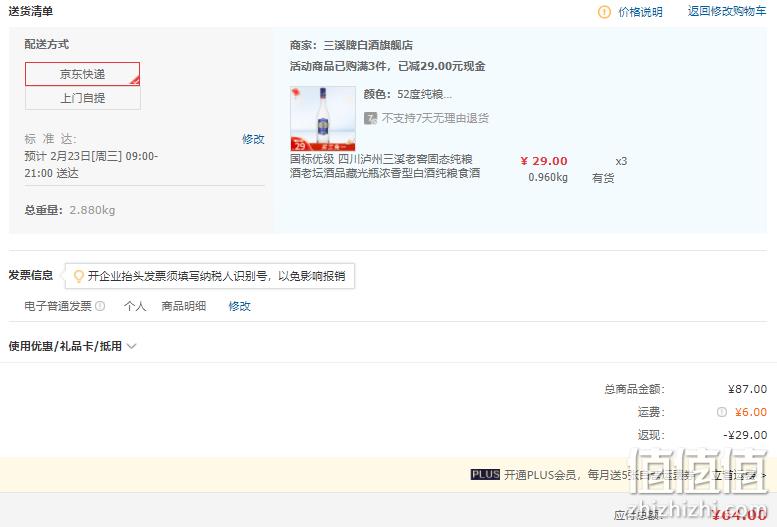The height and width of the screenshot is (527, 777).
Task: Click the 不支持7天无理由退货 text
Action: click(x=435, y=118)
